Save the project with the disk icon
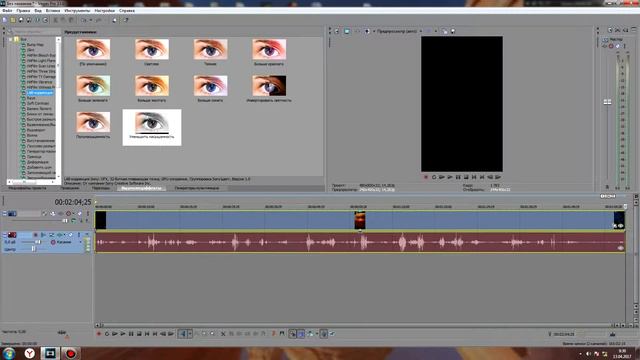This screenshot has width=640, height=360. (x=21, y=20)
